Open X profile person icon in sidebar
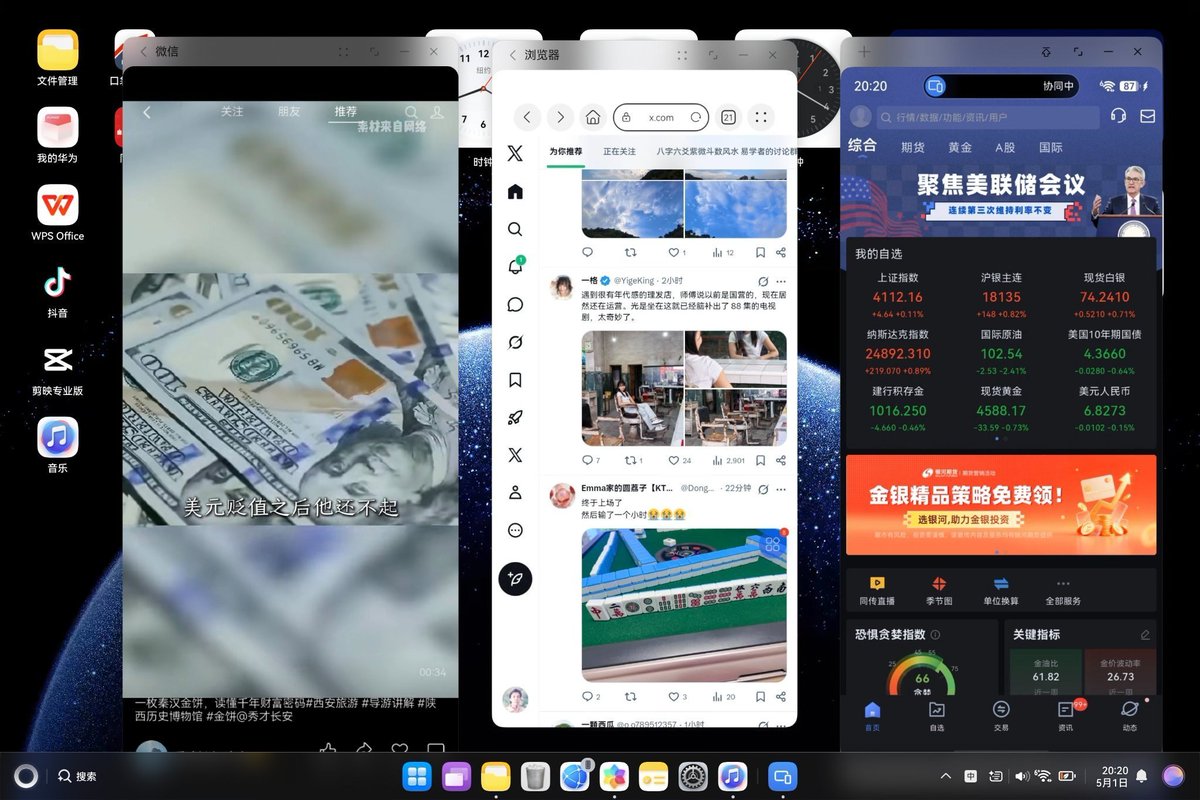Image resolution: width=1200 pixels, height=800 pixels. [x=515, y=493]
